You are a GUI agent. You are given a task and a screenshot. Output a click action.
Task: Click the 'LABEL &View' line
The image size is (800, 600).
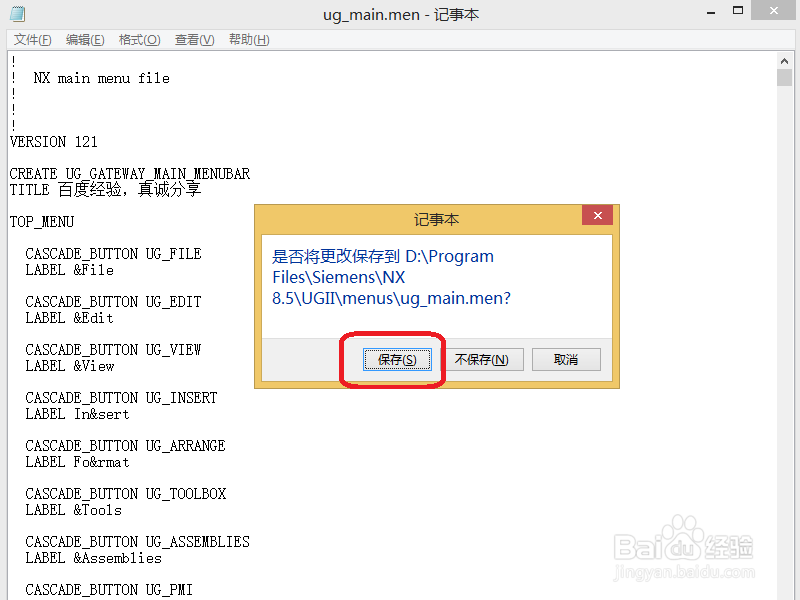(70, 366)
